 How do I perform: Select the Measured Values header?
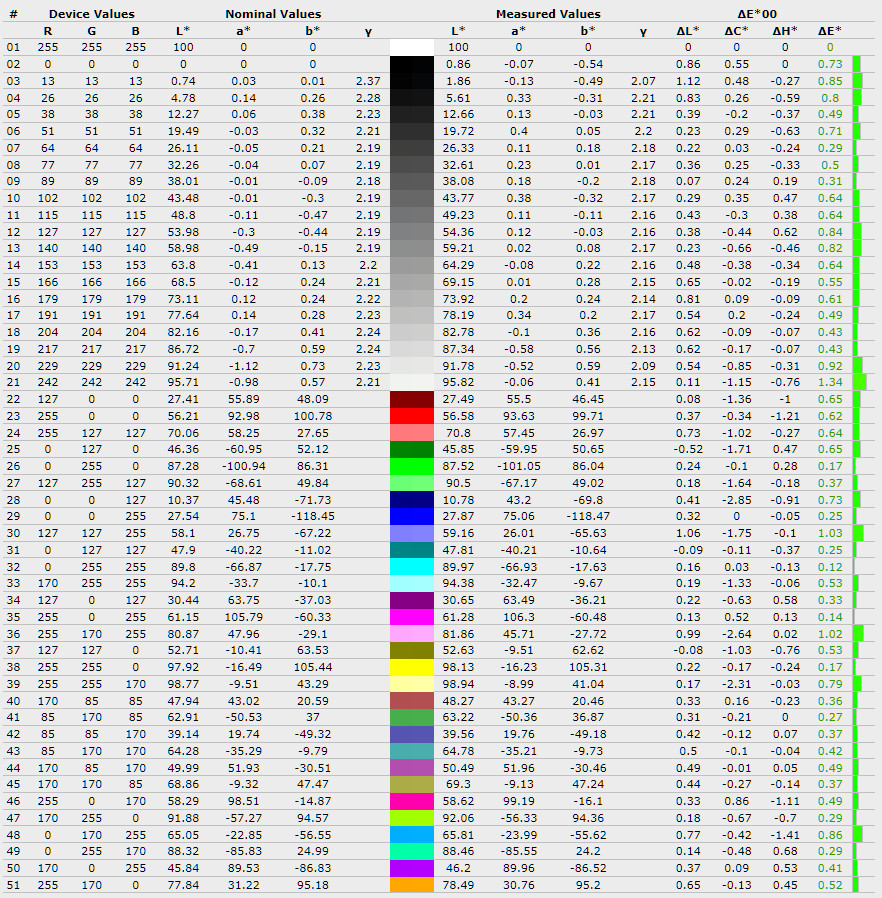tap(548, 14)
